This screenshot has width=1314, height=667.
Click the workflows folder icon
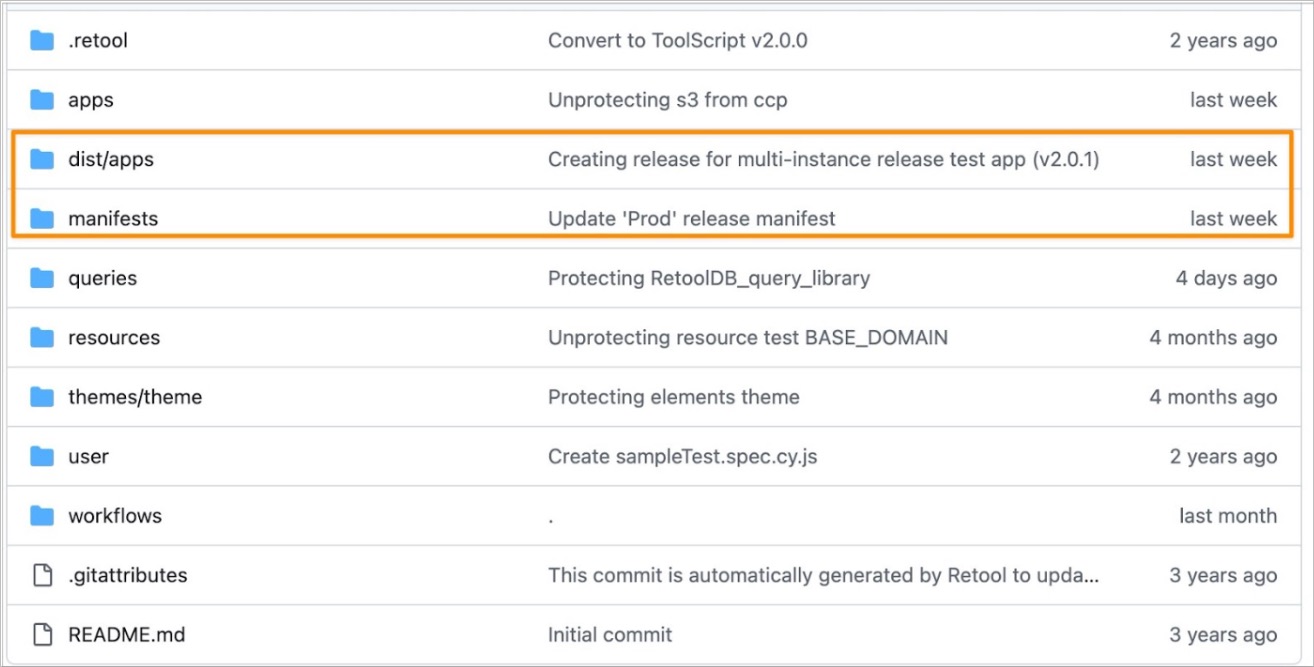click(x=41, y=516)
